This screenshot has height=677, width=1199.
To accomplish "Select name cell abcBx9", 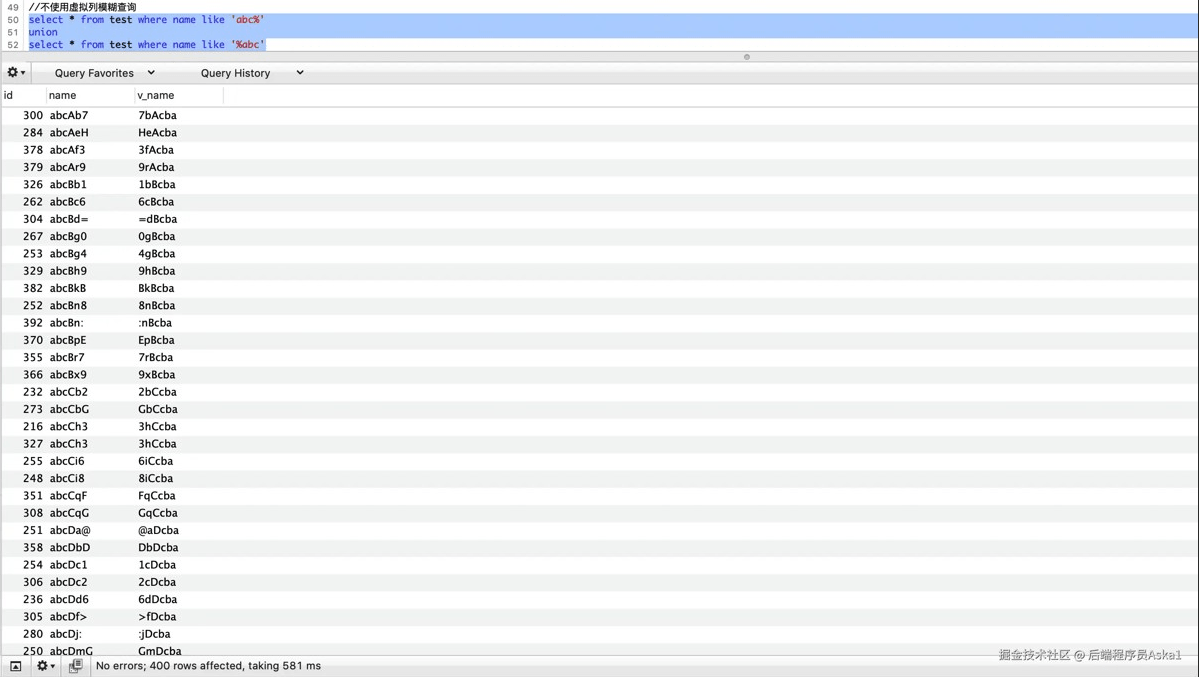I will click(x=68, y=375).
